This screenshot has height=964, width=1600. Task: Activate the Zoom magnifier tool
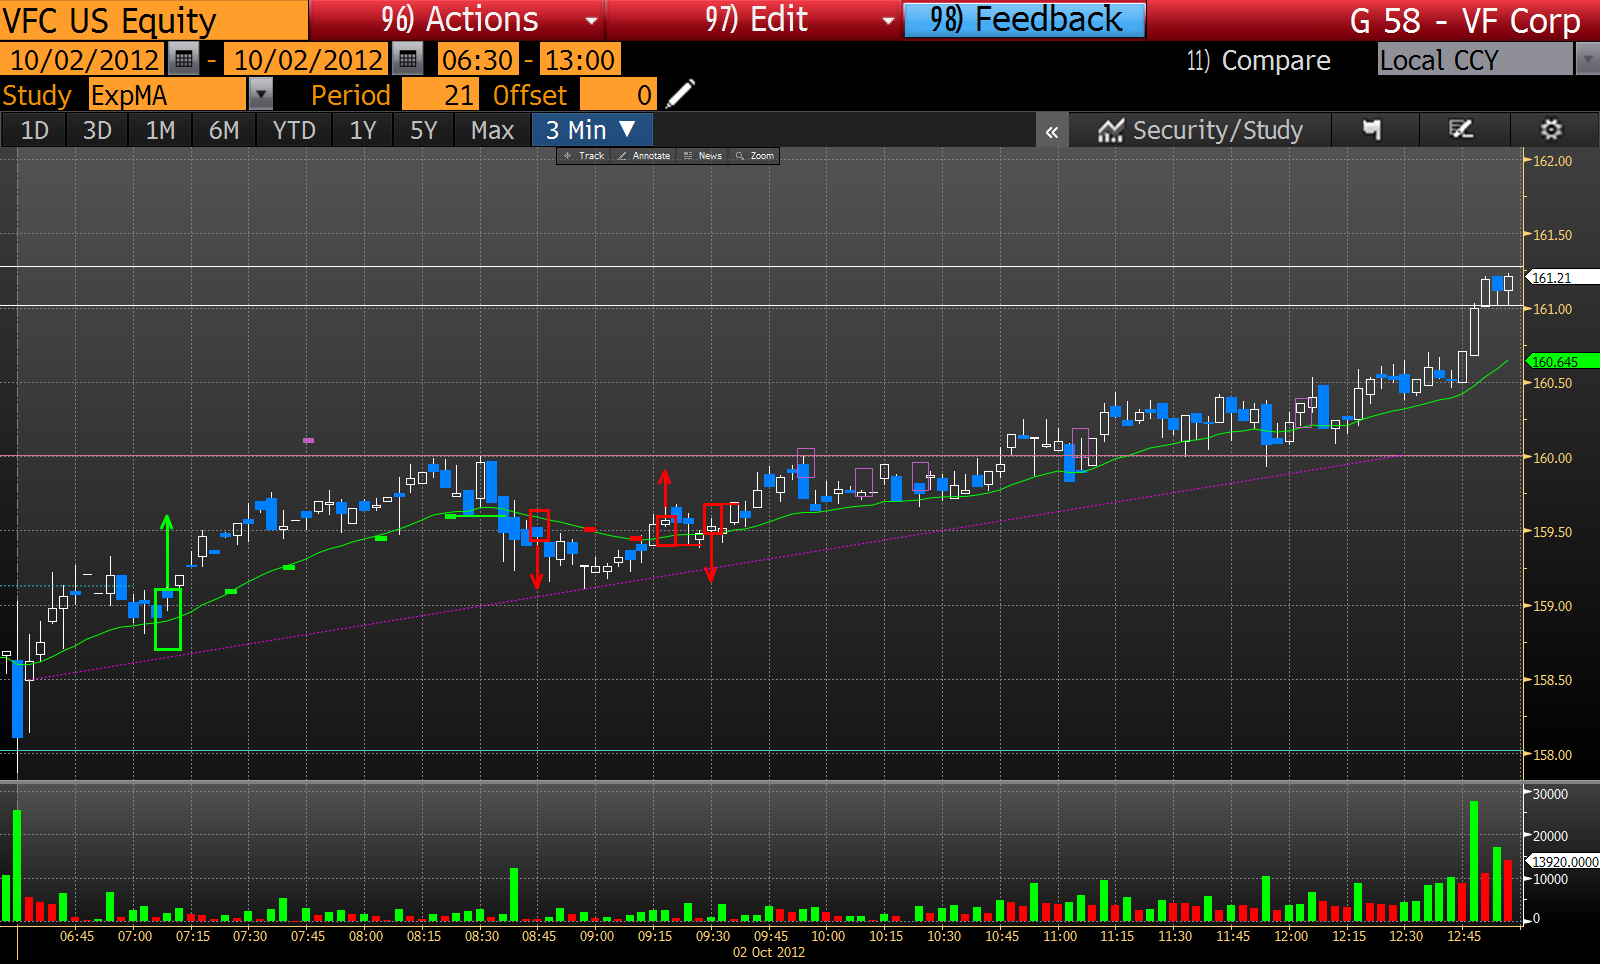point(755,156)
